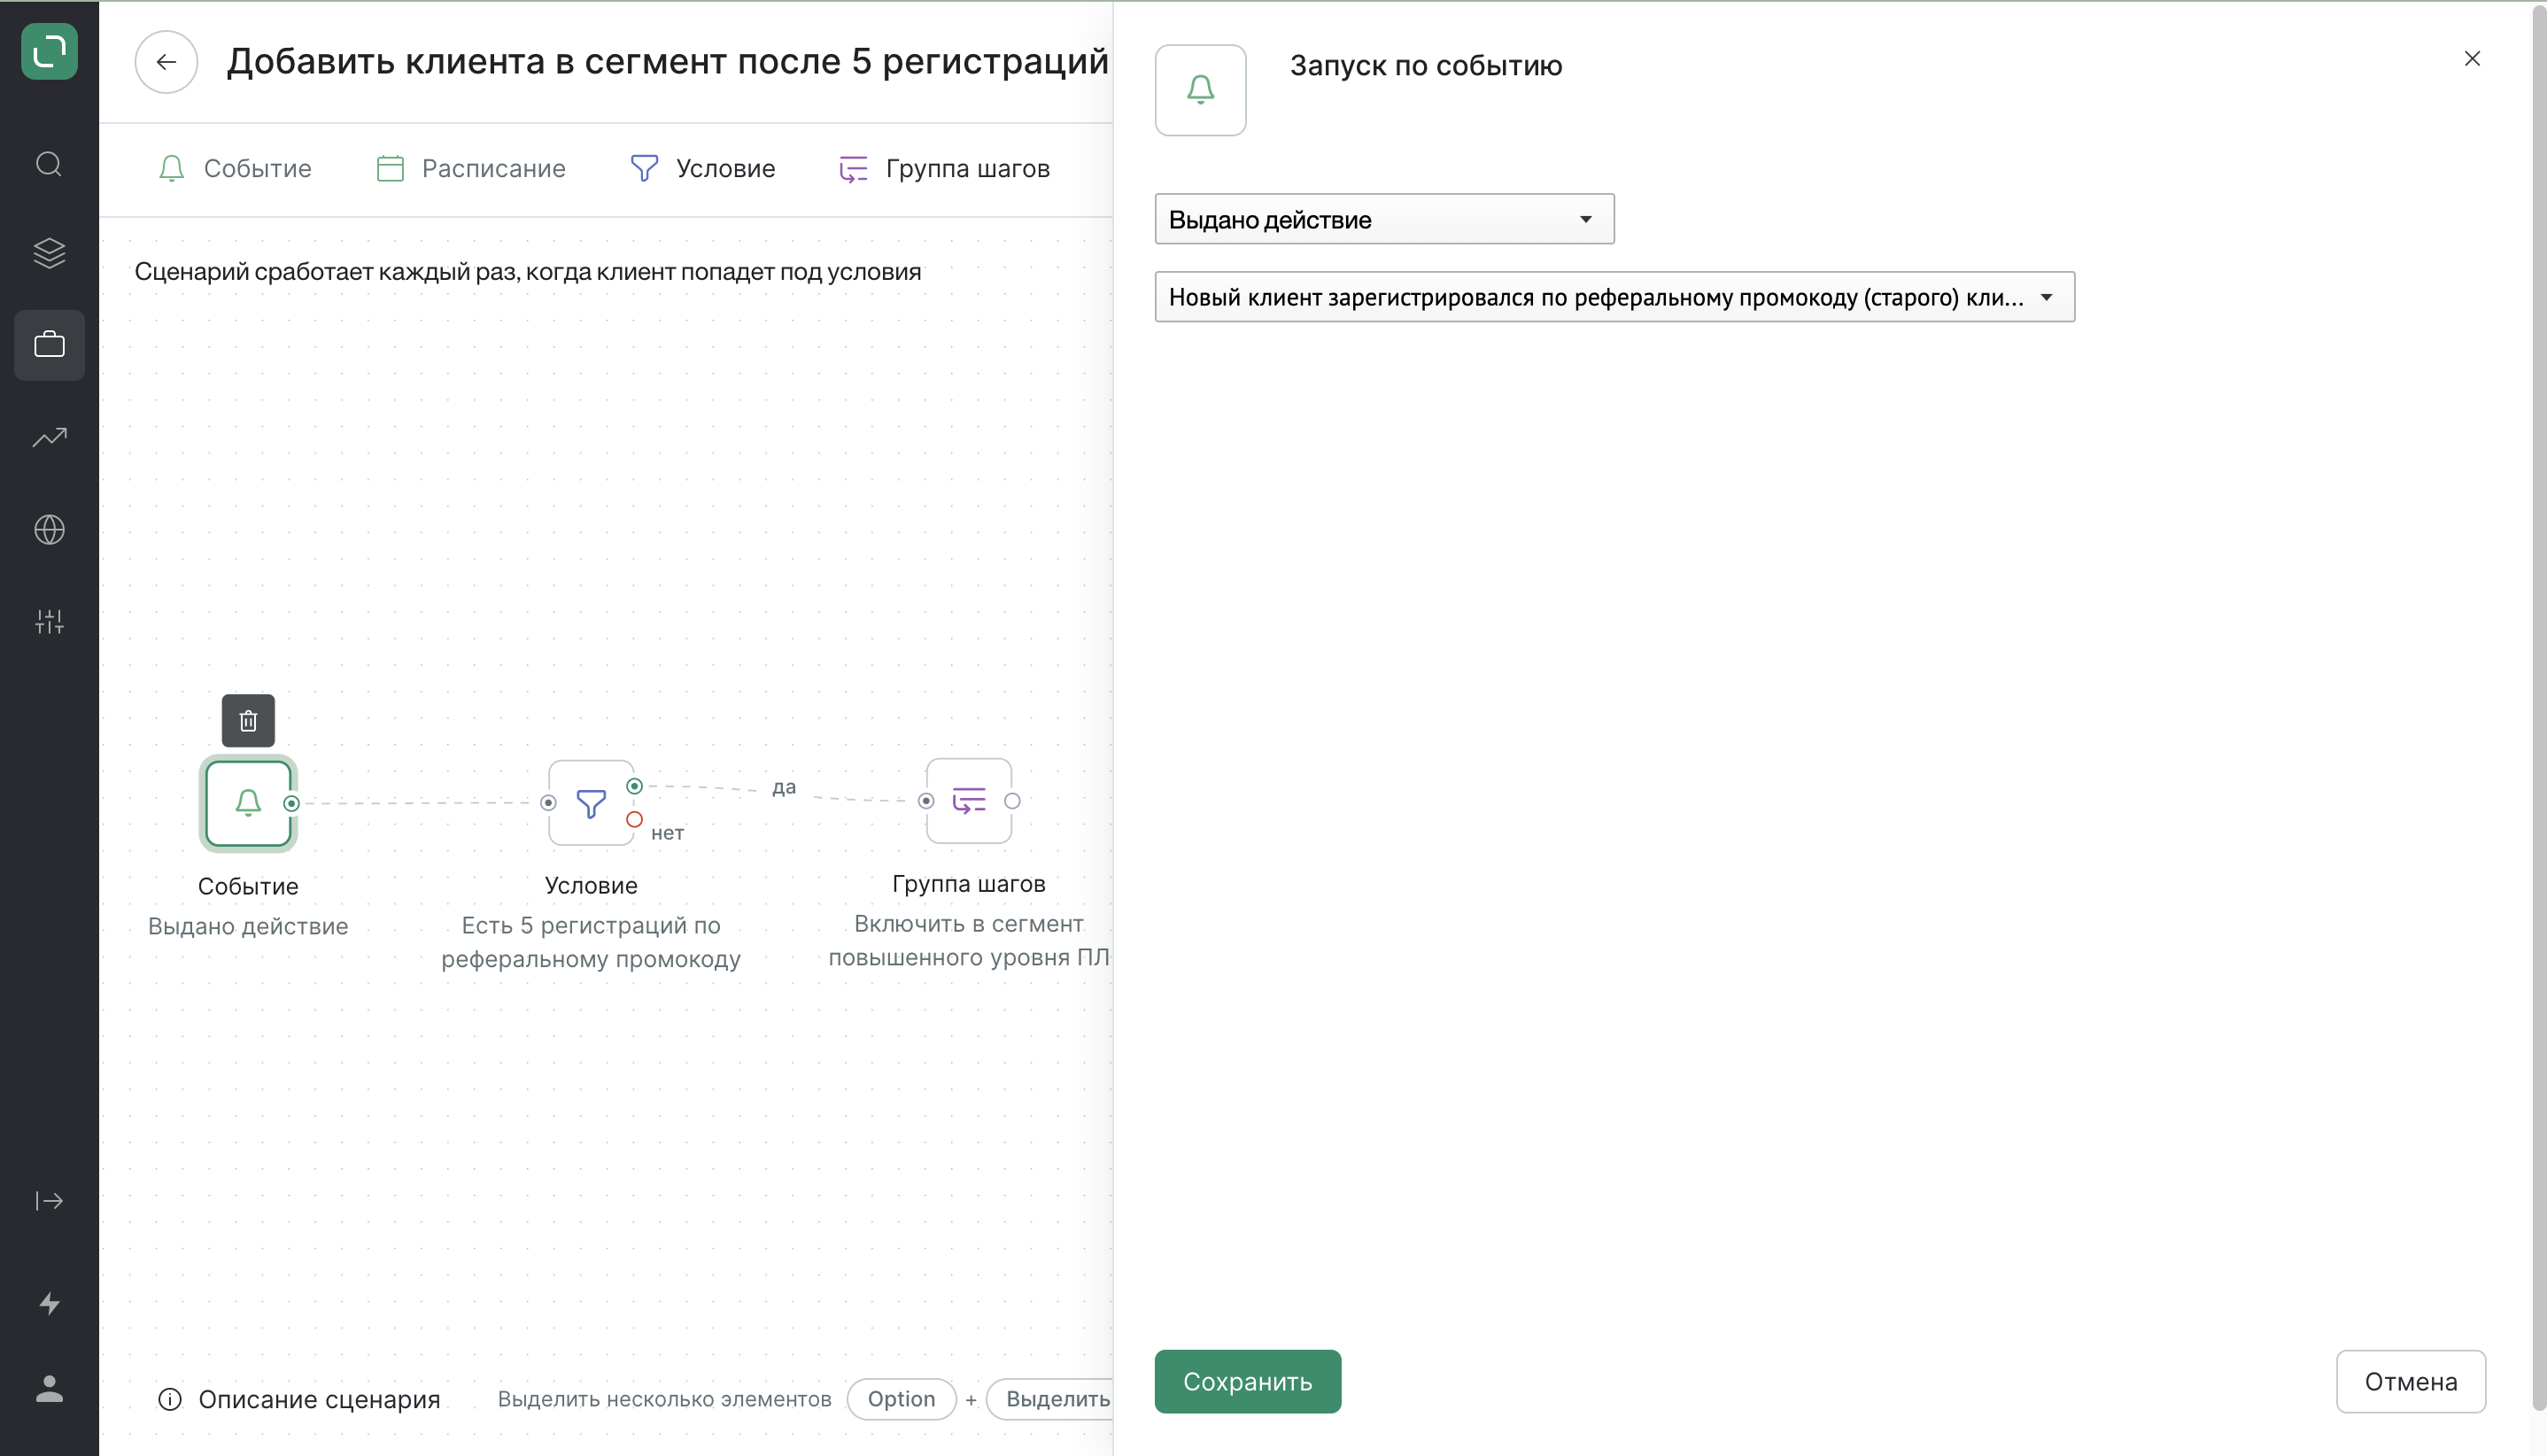Select the briefcase icon in sidebar
This screenshot has width=2547, height=1456.
49,345
